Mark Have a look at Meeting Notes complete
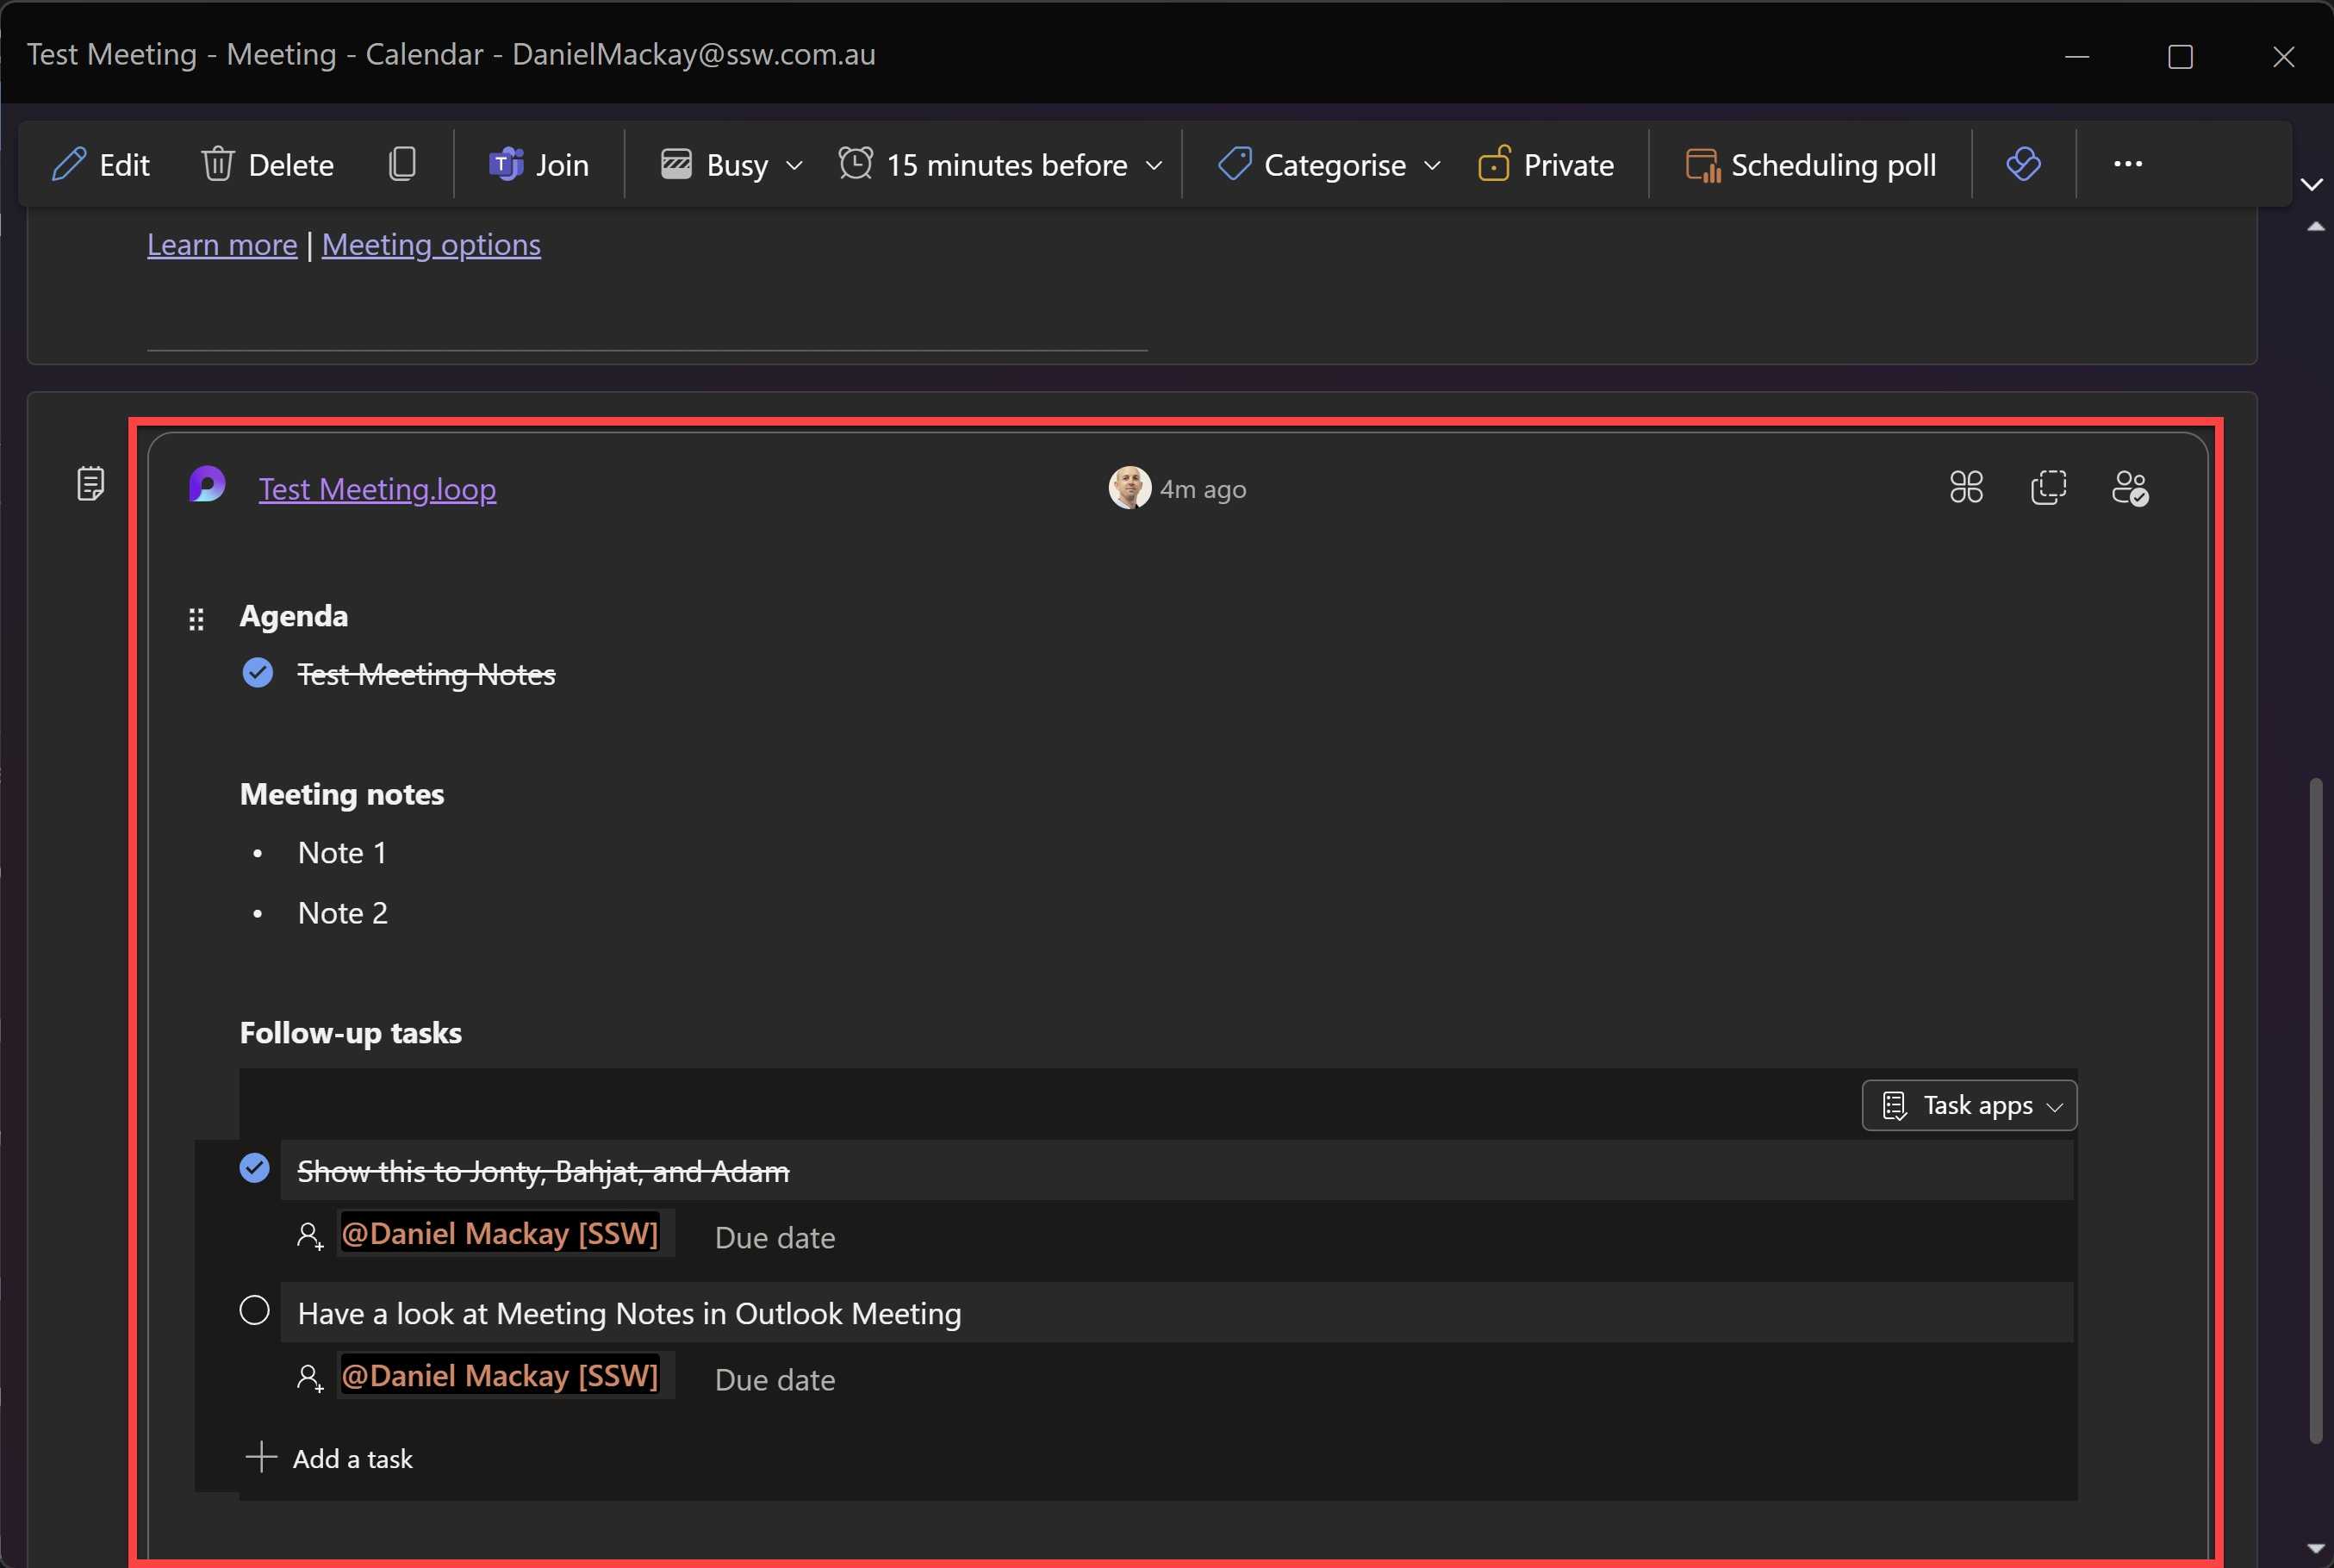The width and height of the screenshot is (2334, 1568). coord(255,1310)
